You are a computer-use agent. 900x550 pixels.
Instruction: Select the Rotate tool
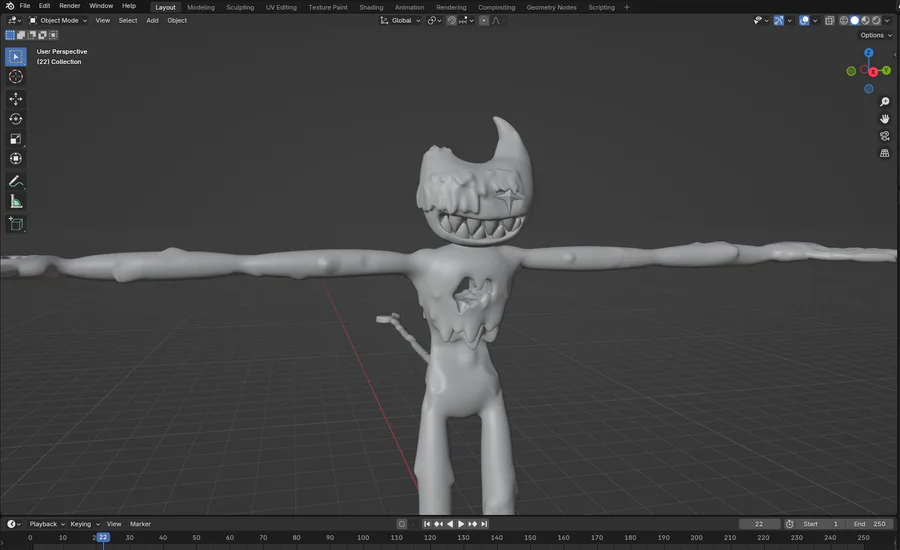(x=16, y=119)
